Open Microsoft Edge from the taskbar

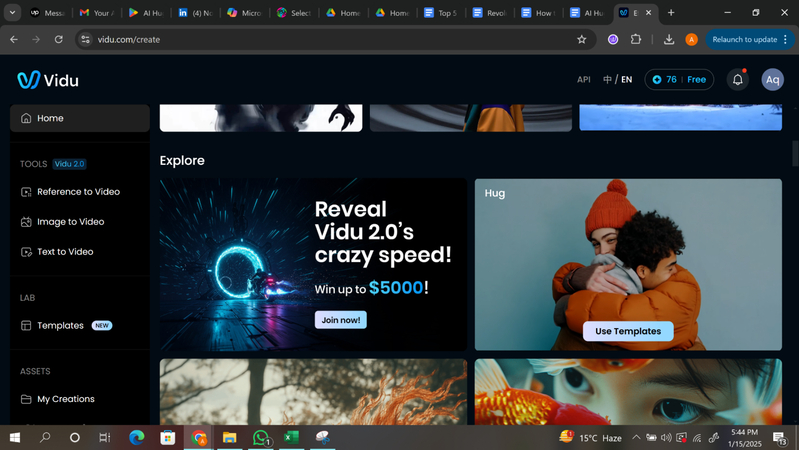coord(137,437)
